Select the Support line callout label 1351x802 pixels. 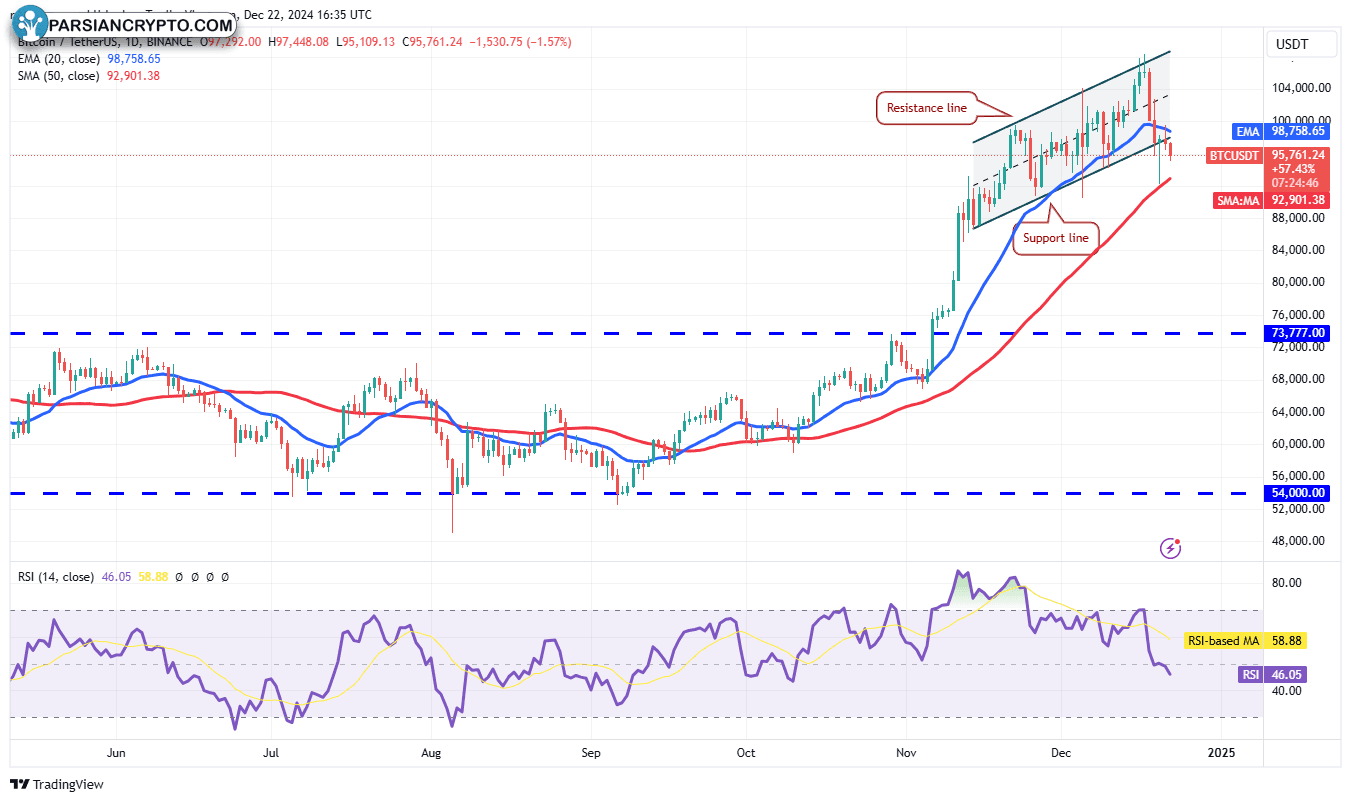point(1056,238)
